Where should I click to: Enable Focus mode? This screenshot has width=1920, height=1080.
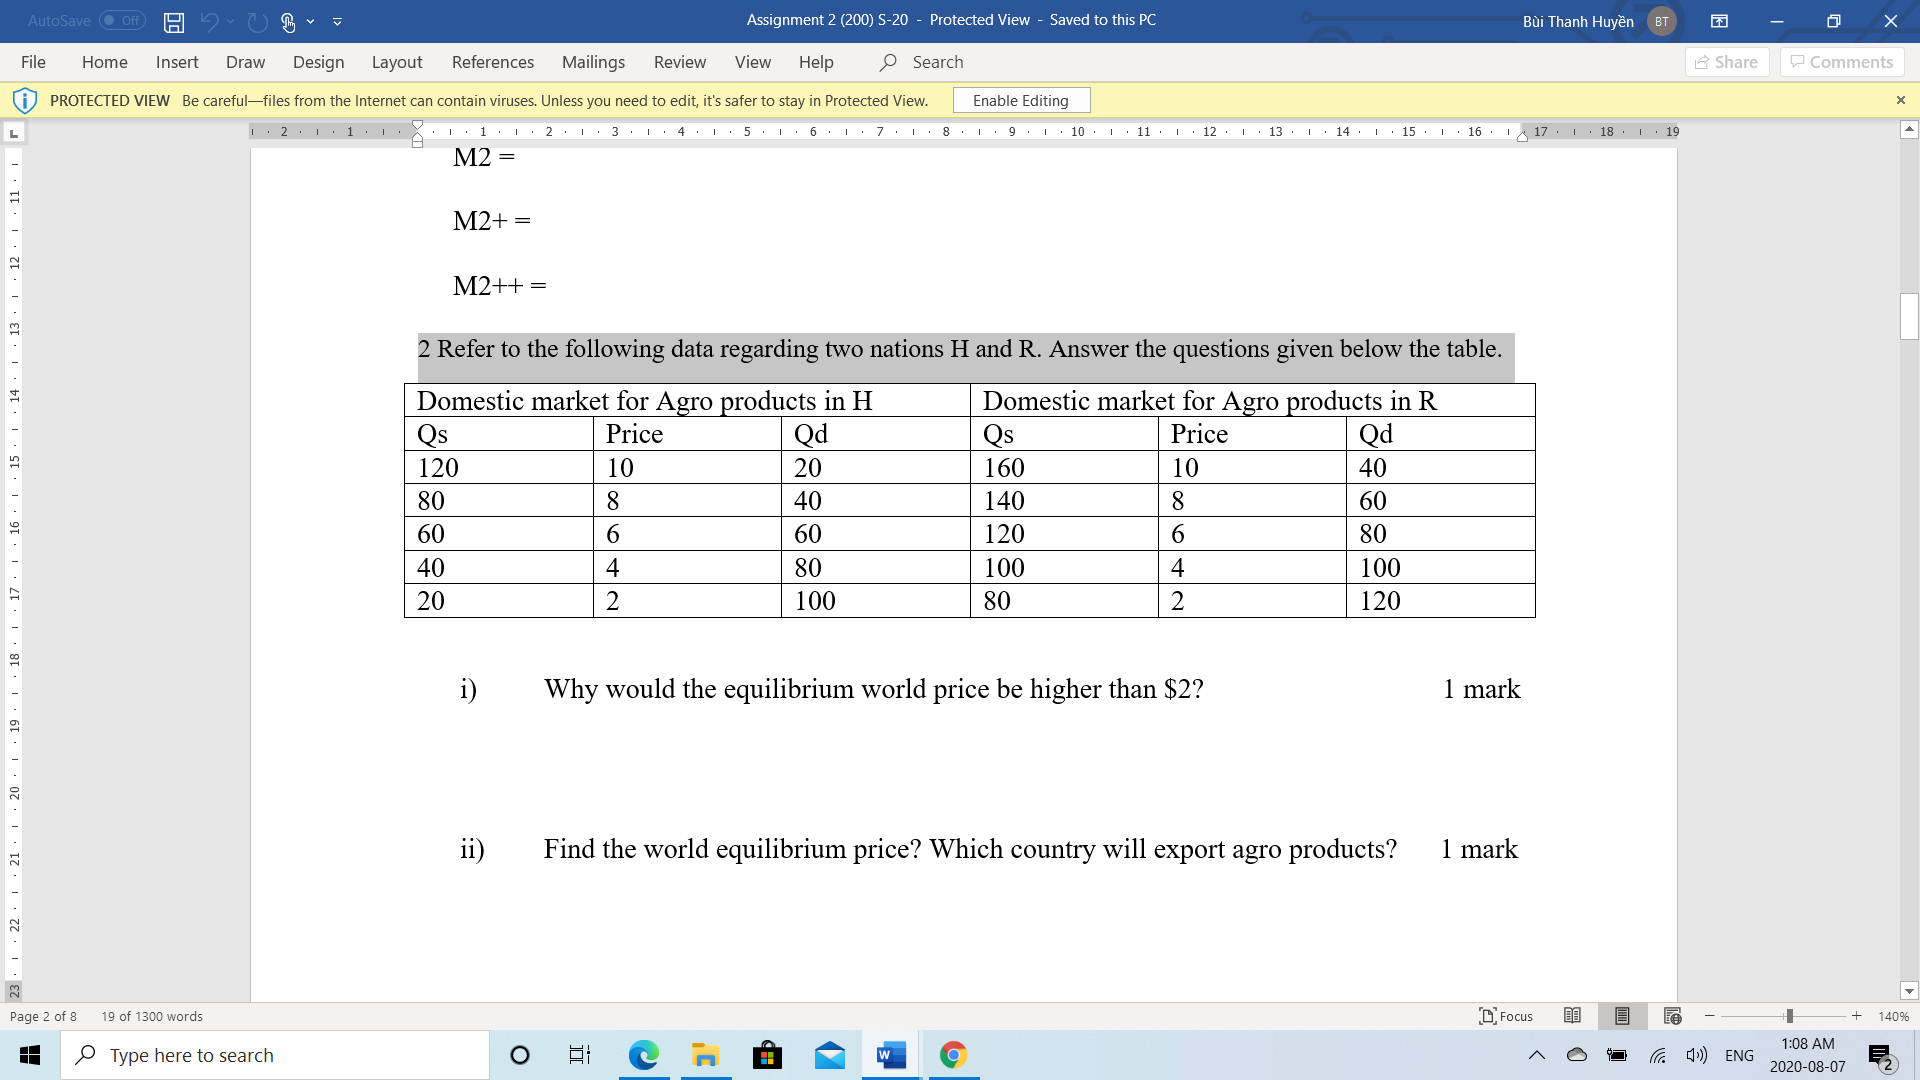(1506, 1016)
